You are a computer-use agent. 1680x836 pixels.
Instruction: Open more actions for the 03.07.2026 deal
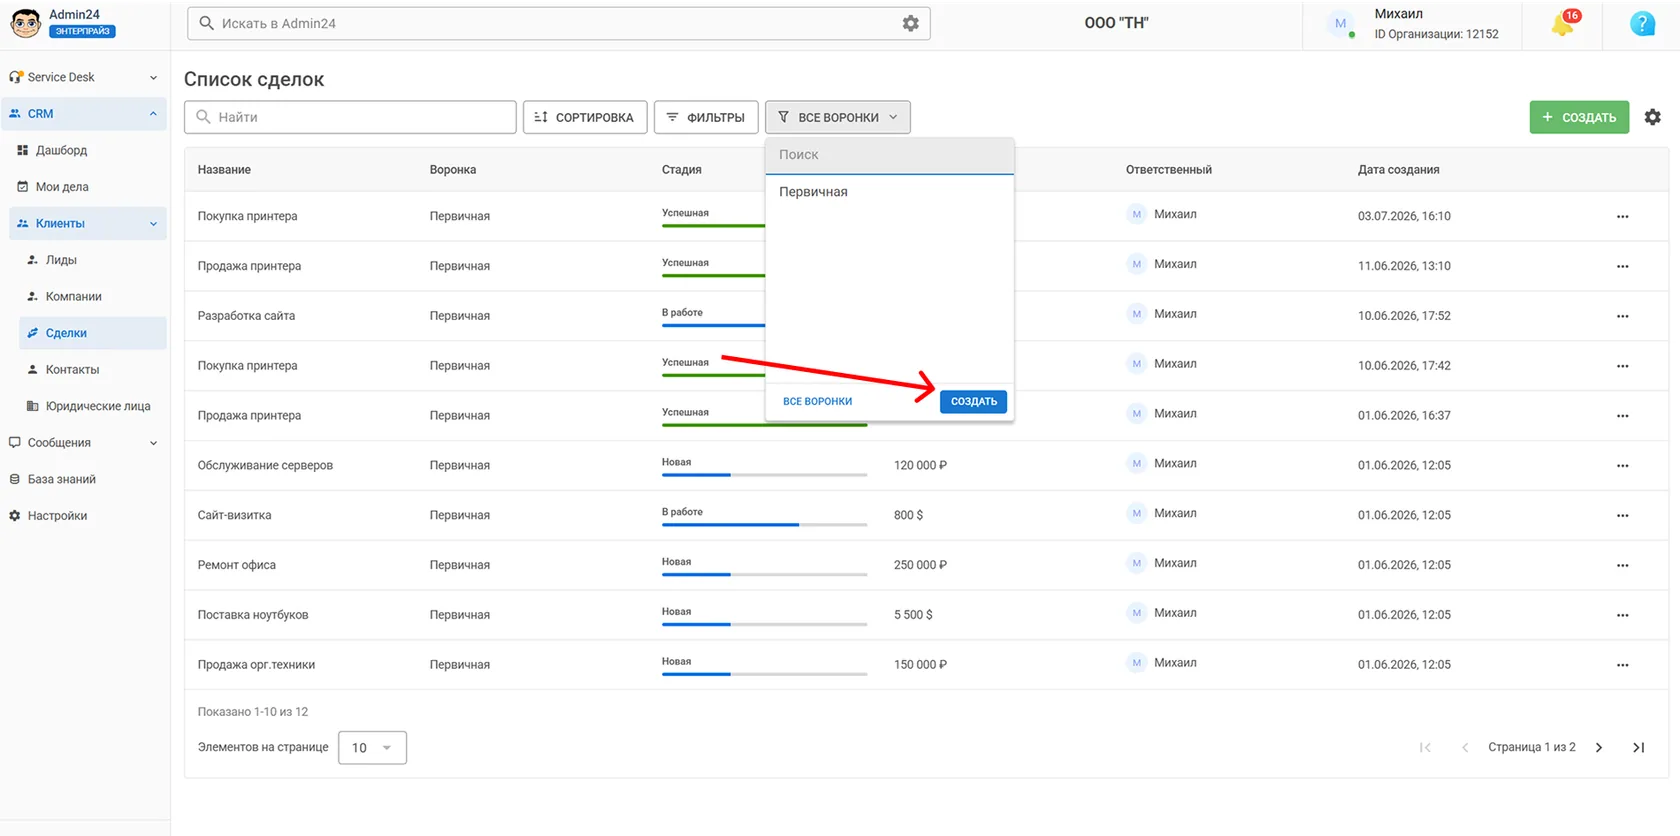pyautogui.click(x=1622, y=217)
